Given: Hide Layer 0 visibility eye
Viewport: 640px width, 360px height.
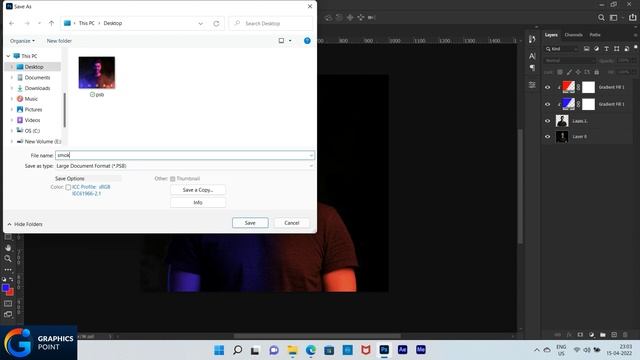Looking at the screenshot, I should (x=548, y=137).
